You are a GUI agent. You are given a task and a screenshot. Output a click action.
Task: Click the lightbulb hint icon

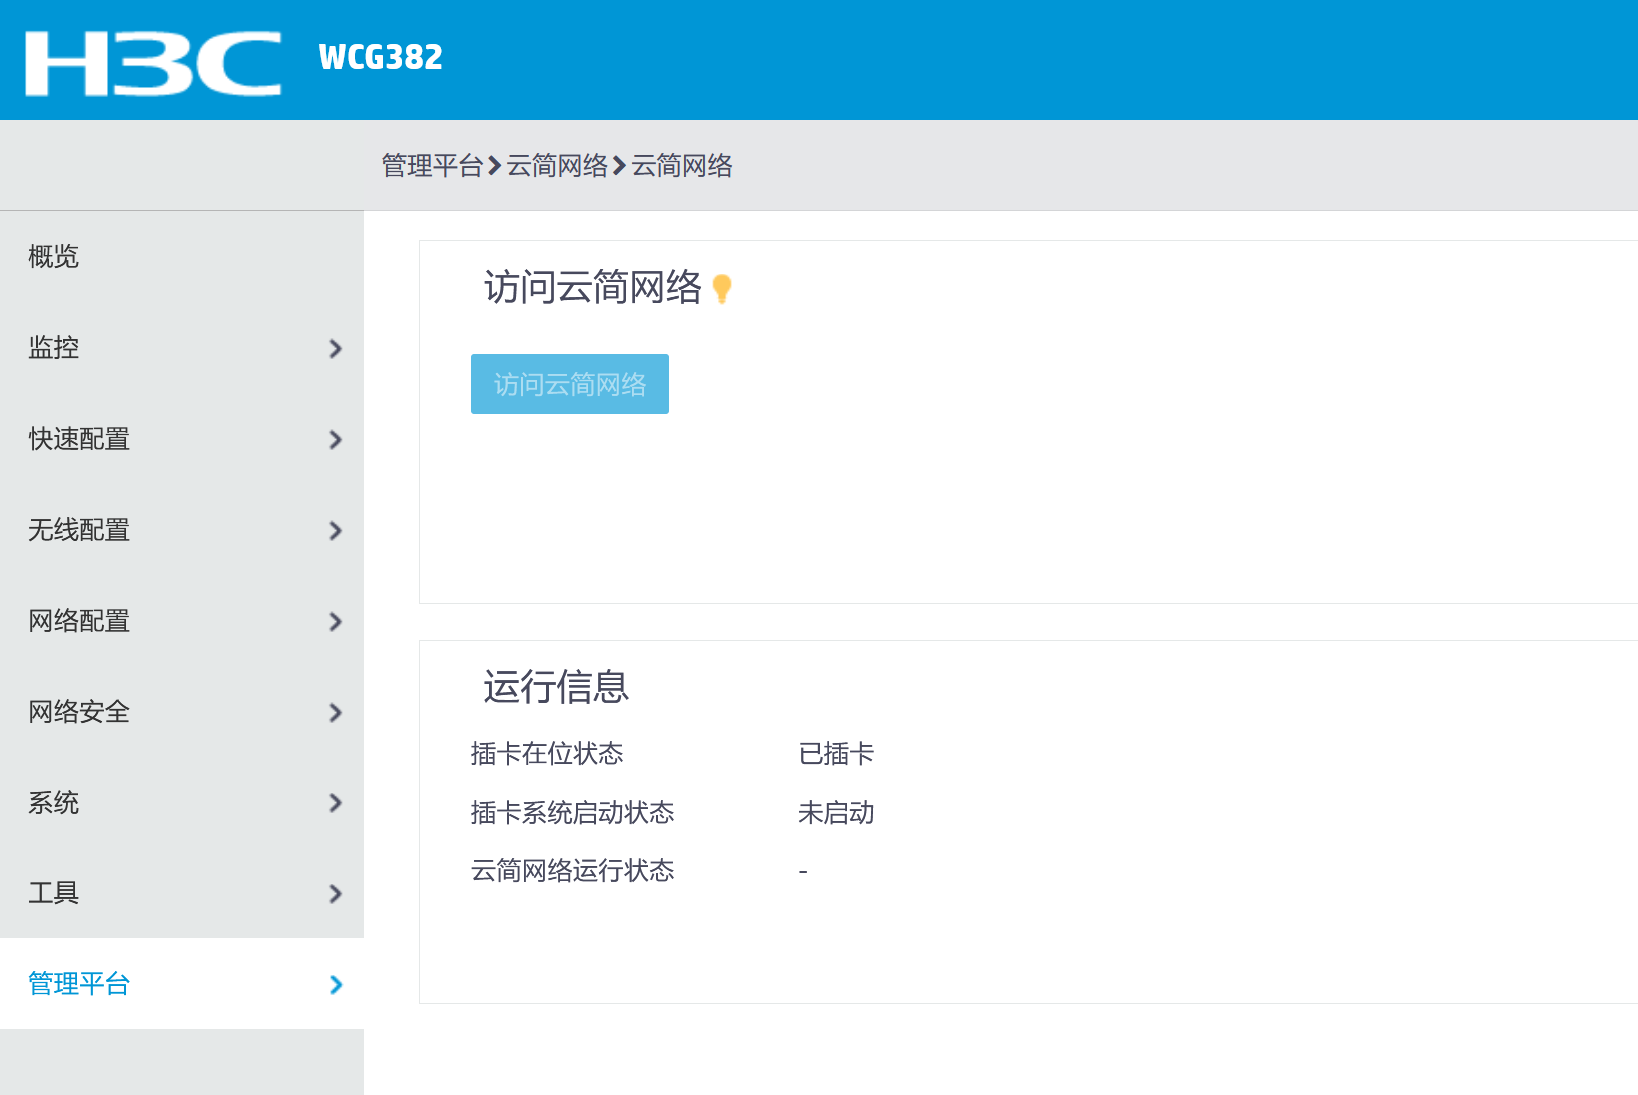point(722,289)
